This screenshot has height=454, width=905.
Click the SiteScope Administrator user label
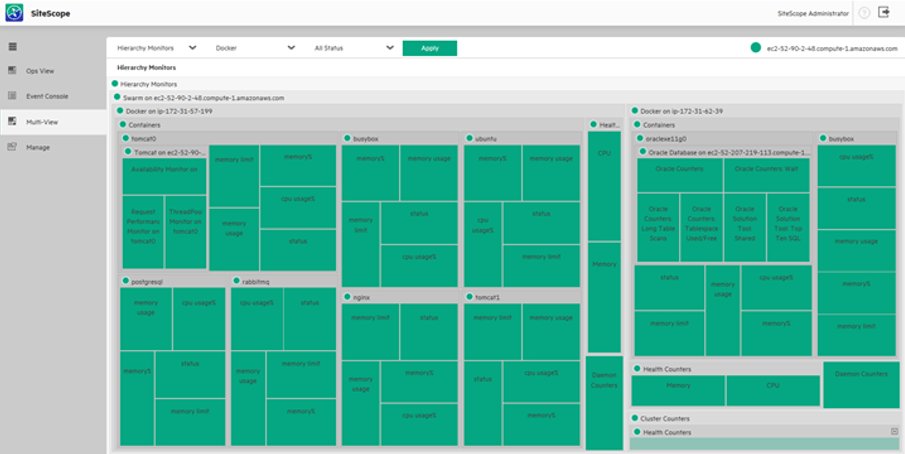click(x=813, y=13)
